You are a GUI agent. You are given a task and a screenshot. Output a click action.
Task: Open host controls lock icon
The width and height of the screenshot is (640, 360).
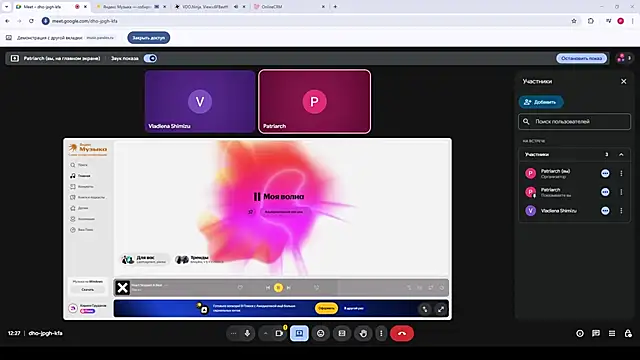point(628,333)
